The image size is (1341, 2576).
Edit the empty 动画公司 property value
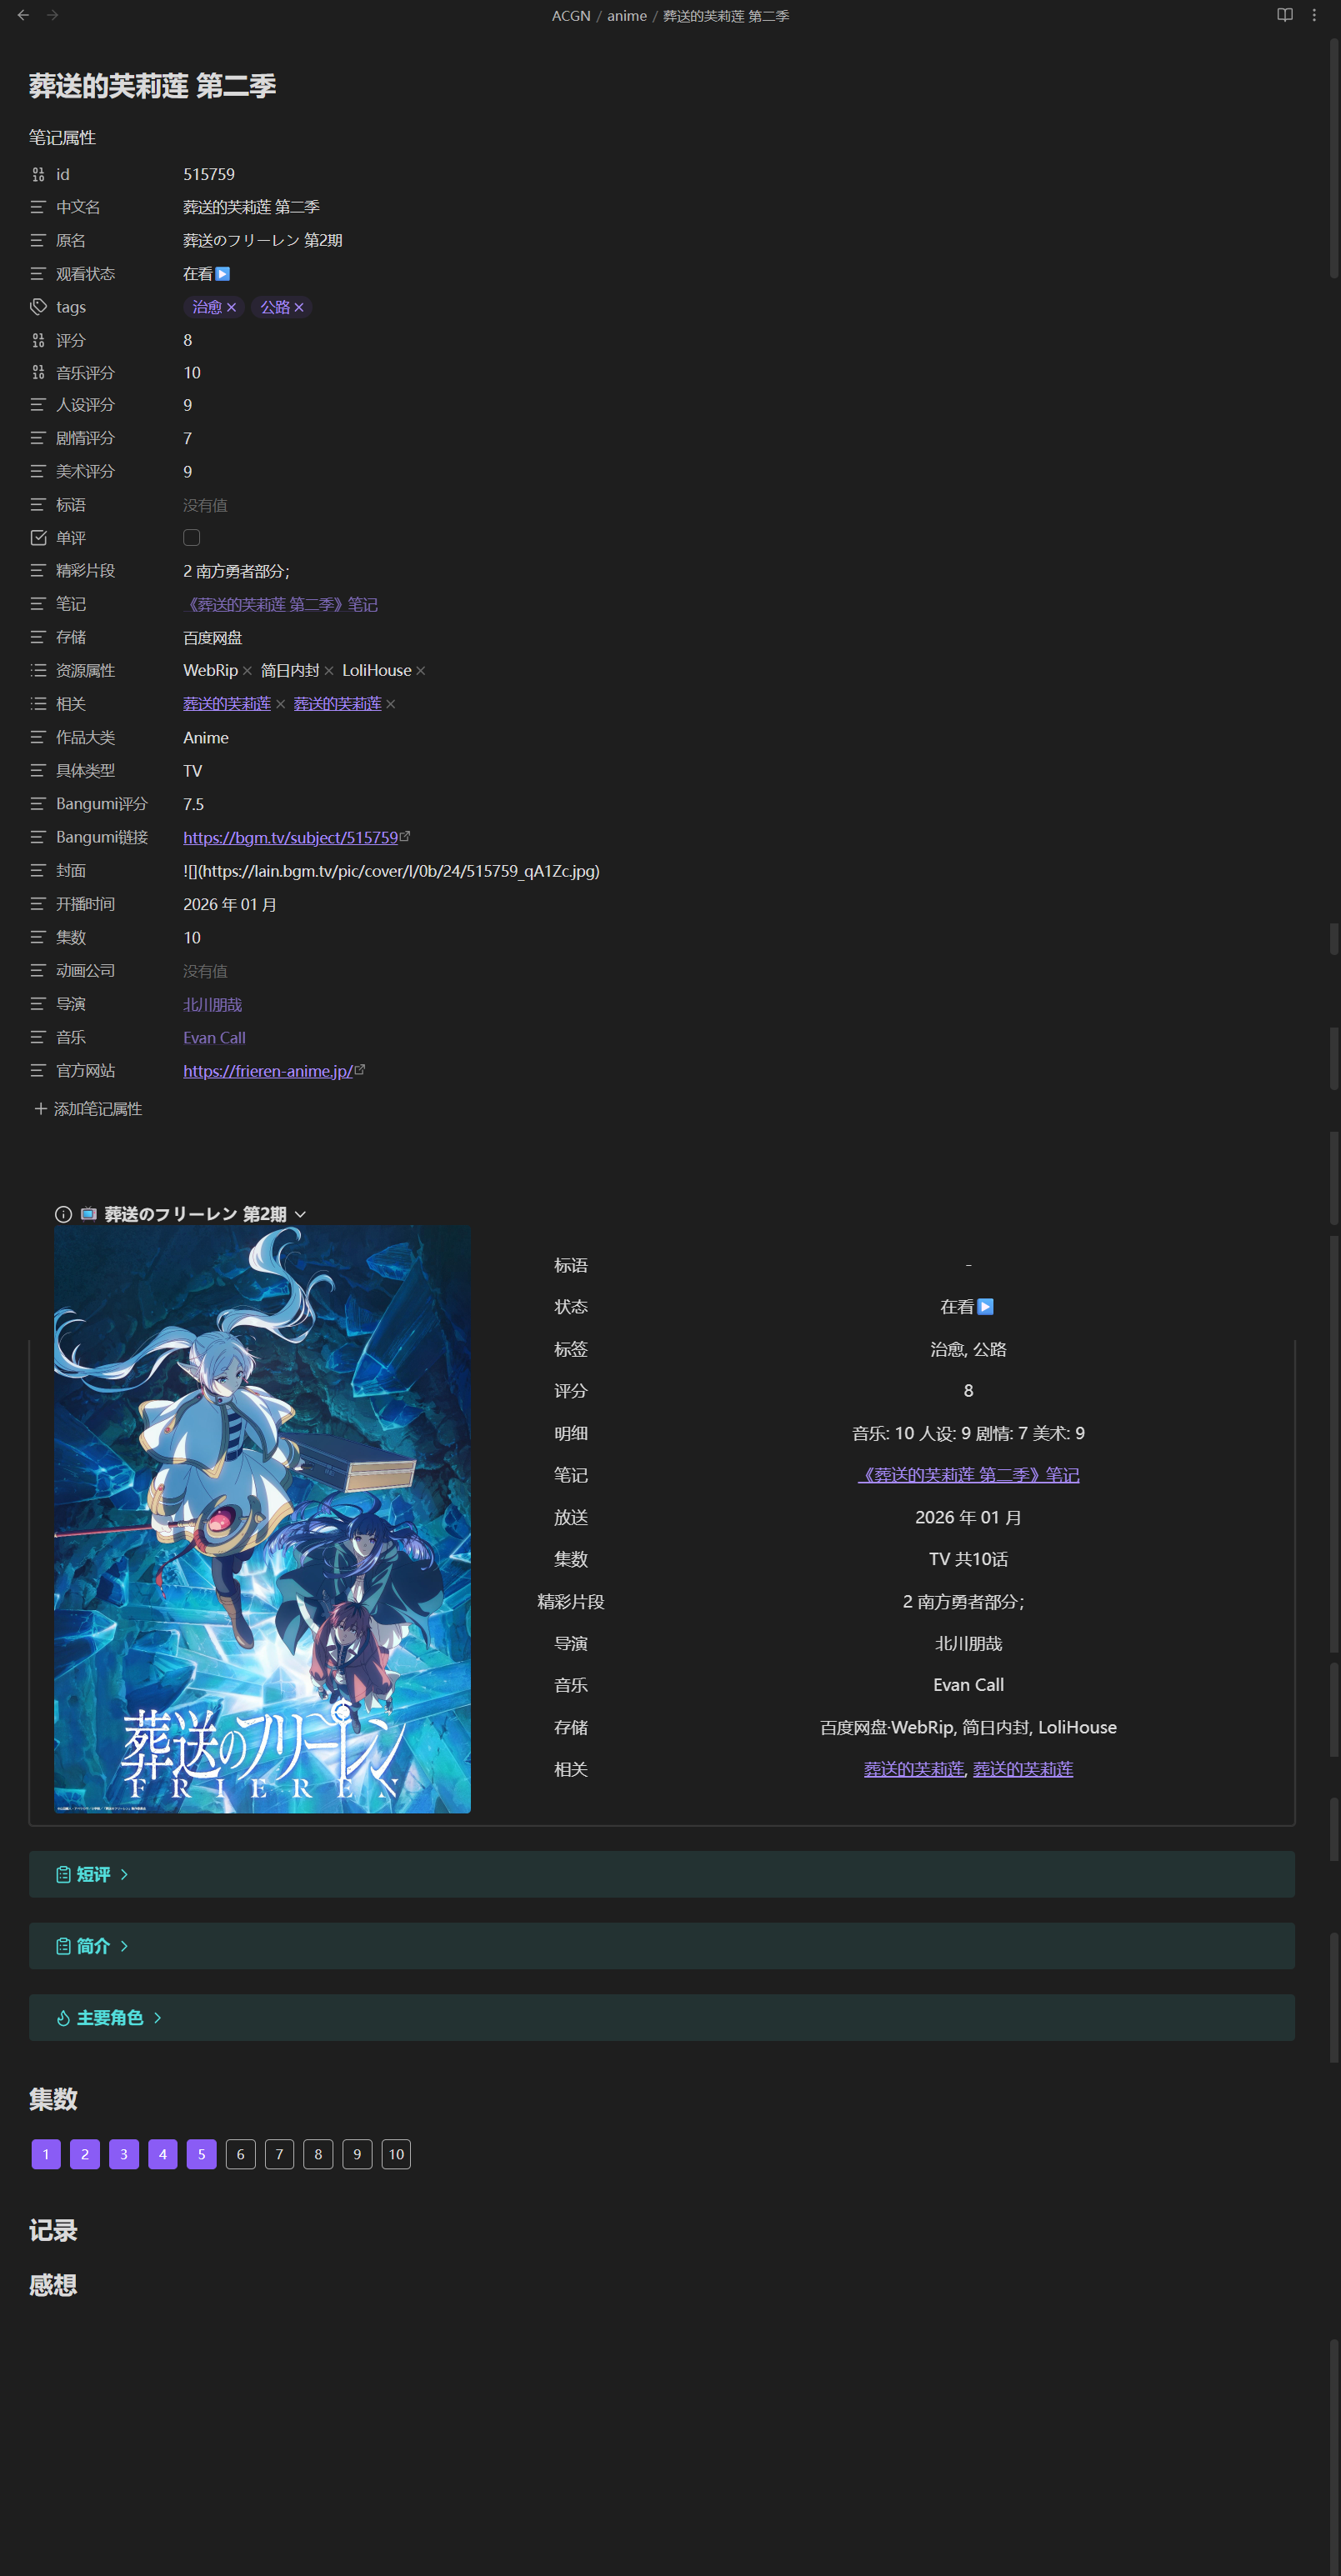pos(205,971)
